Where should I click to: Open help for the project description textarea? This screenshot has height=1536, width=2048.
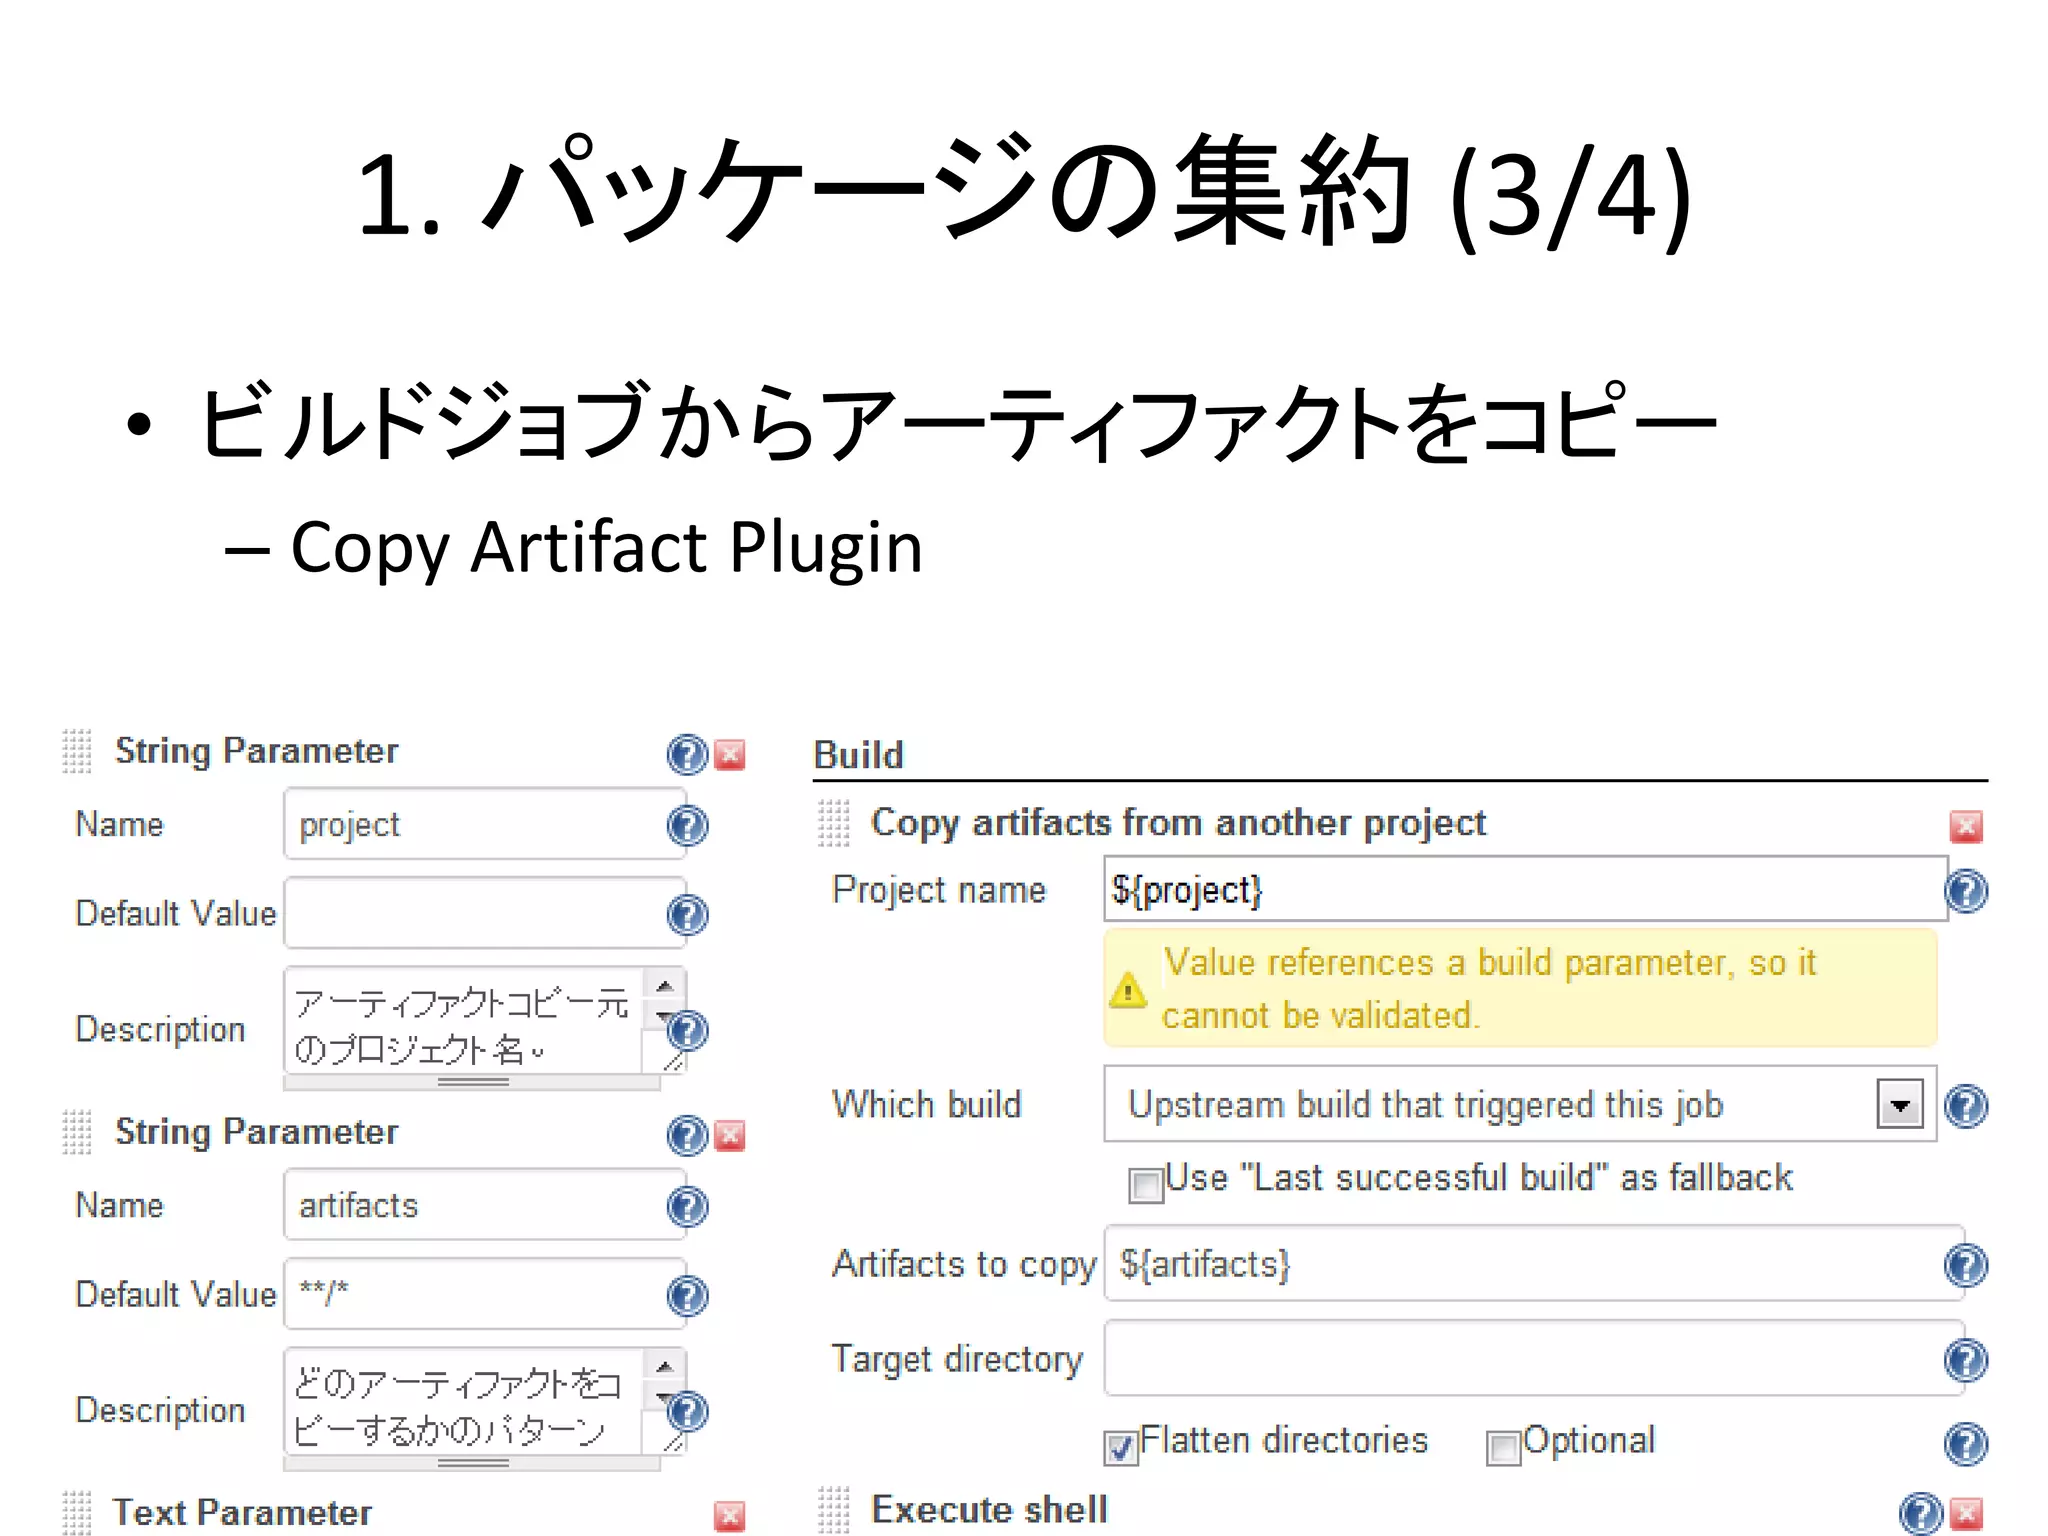coord(687,1030)
